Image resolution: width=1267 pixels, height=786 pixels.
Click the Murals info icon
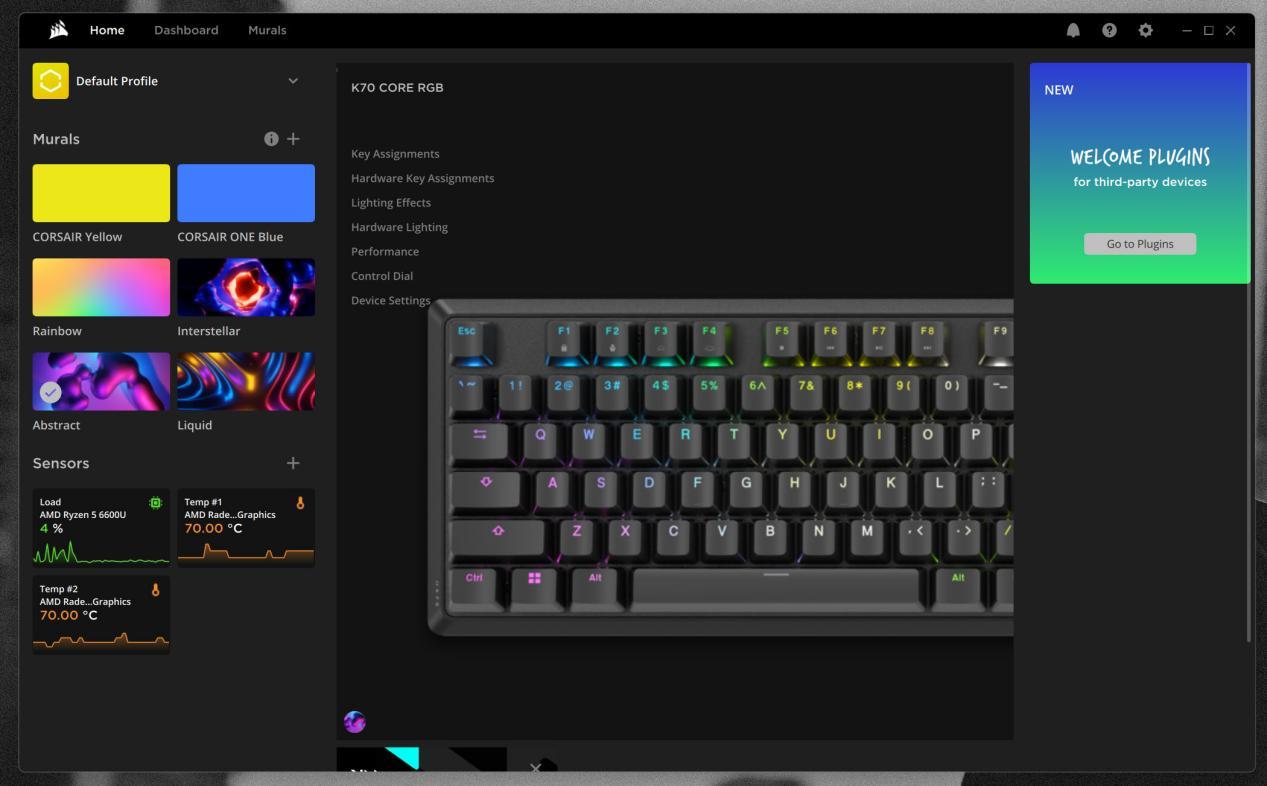(271, 139)
